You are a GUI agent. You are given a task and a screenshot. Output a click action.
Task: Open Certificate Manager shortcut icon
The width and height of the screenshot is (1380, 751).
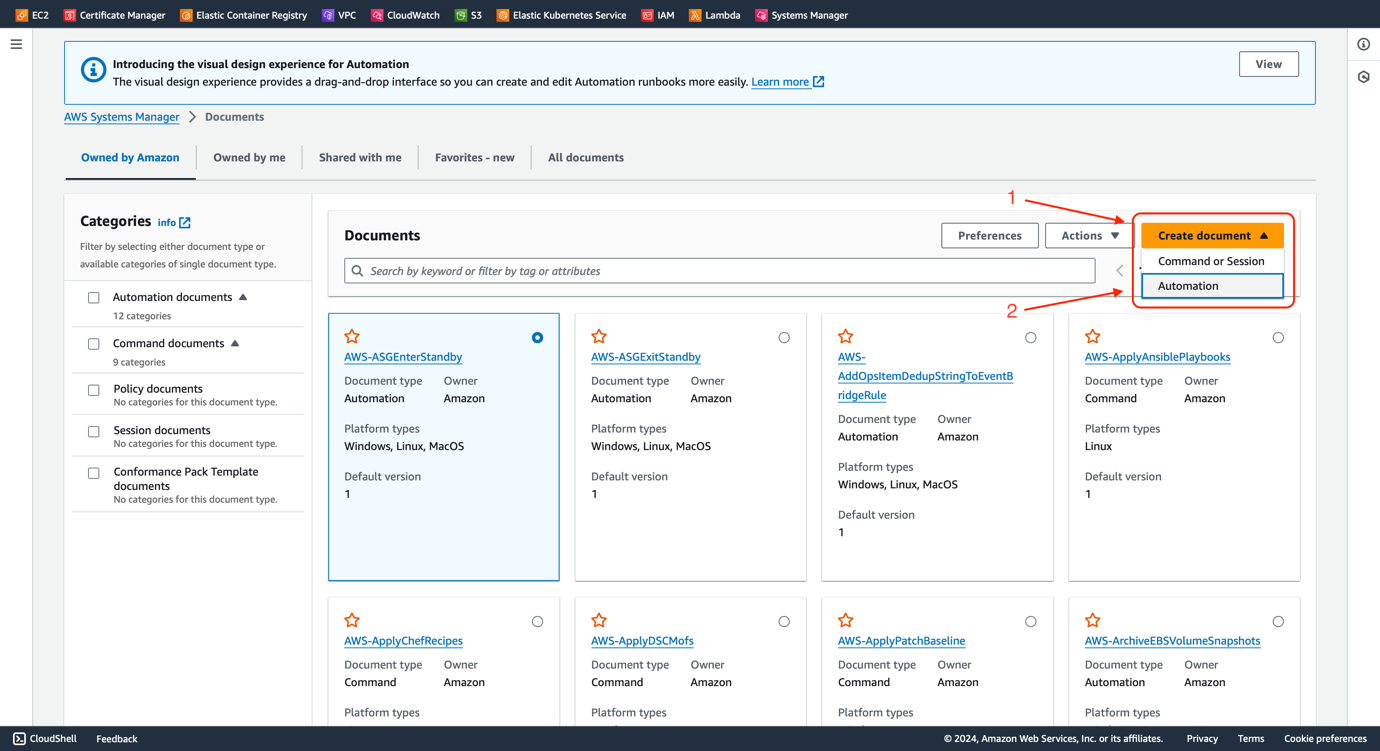click(x=70, y=15)
